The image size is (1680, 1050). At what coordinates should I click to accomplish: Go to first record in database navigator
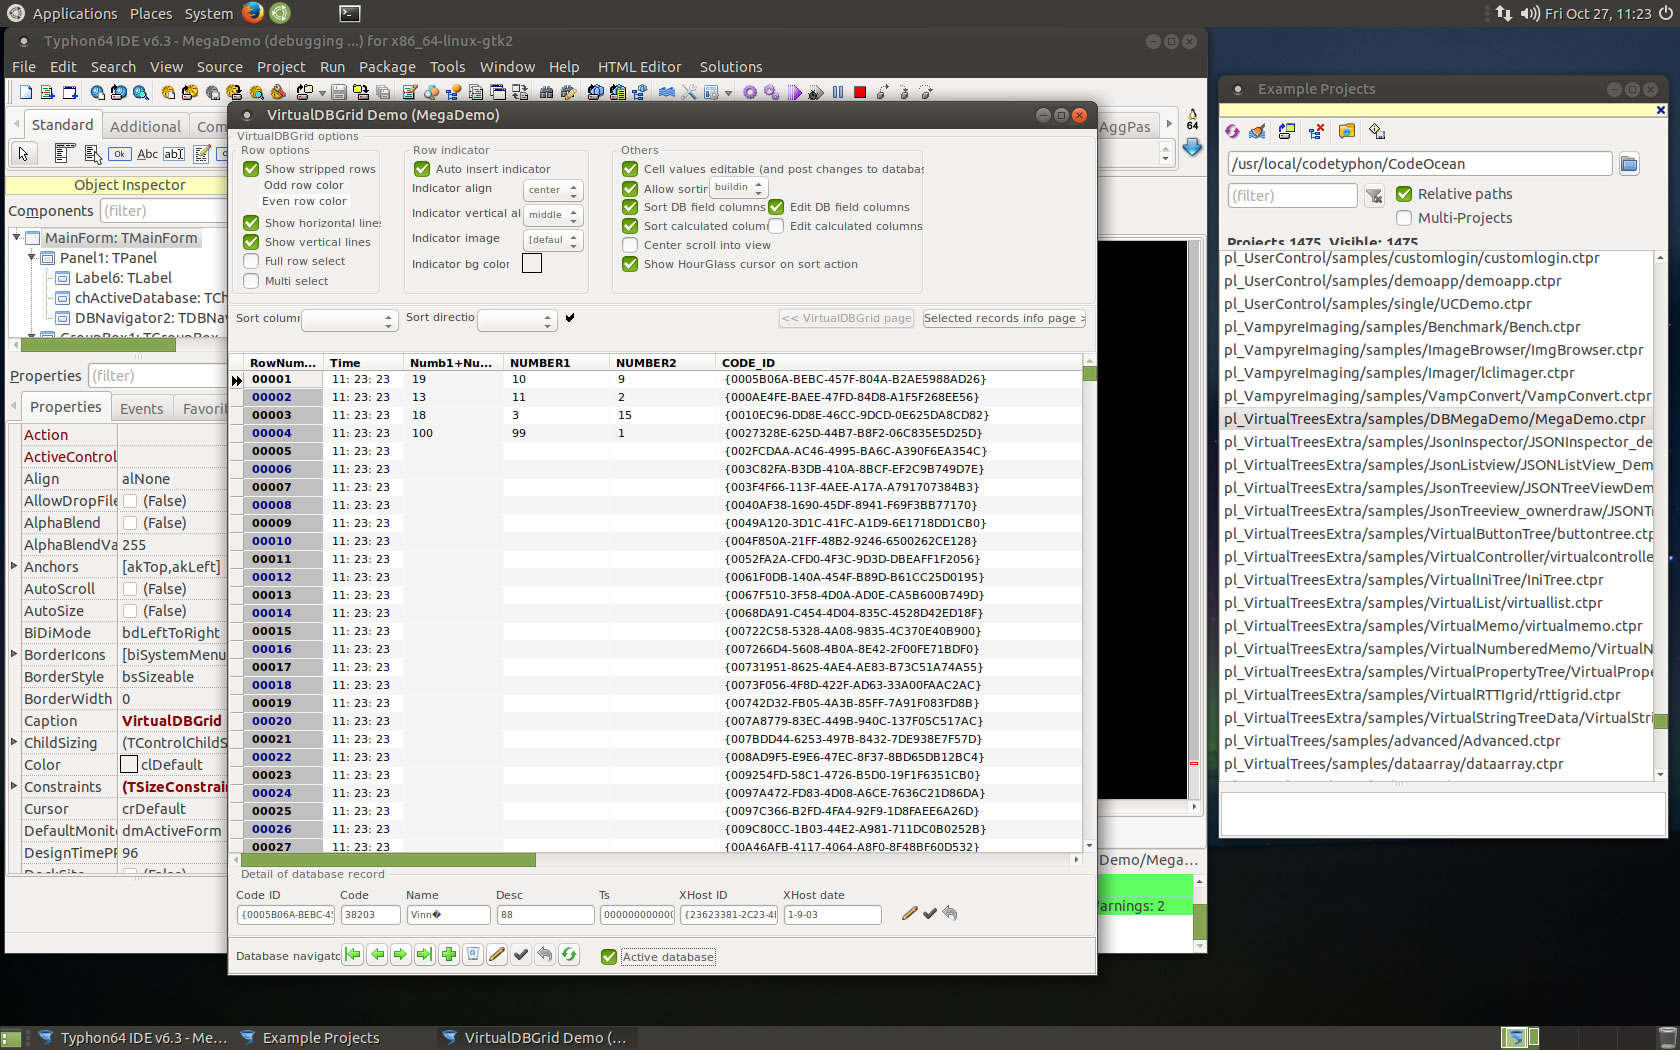point(353,955)
